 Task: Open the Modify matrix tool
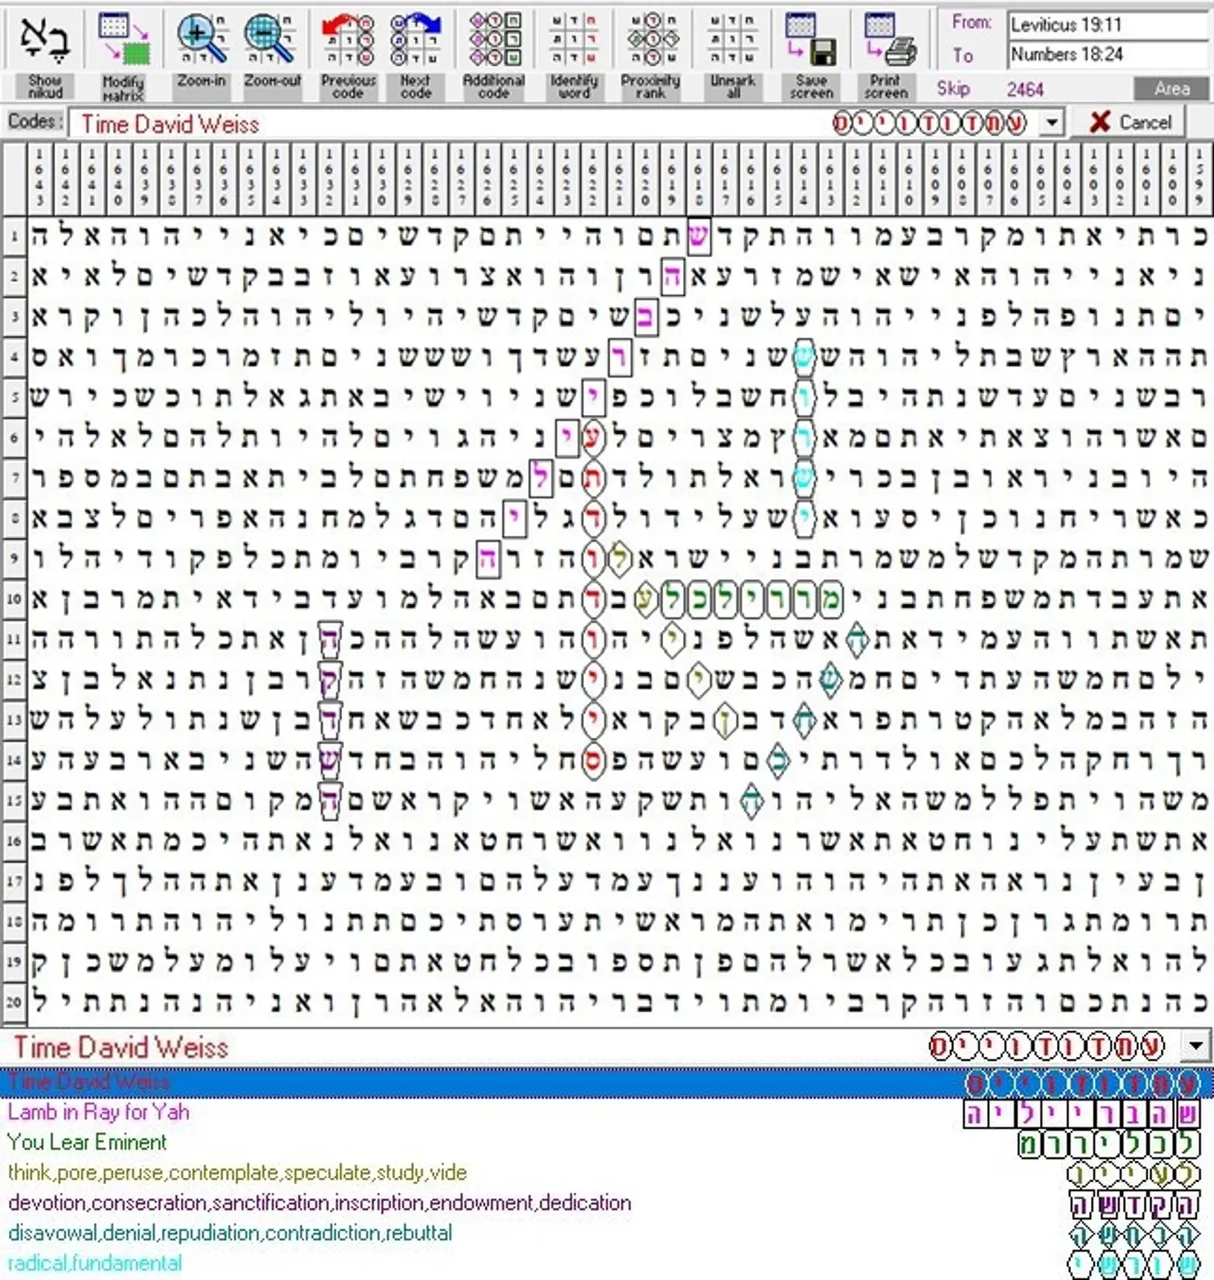pos(123,39)
